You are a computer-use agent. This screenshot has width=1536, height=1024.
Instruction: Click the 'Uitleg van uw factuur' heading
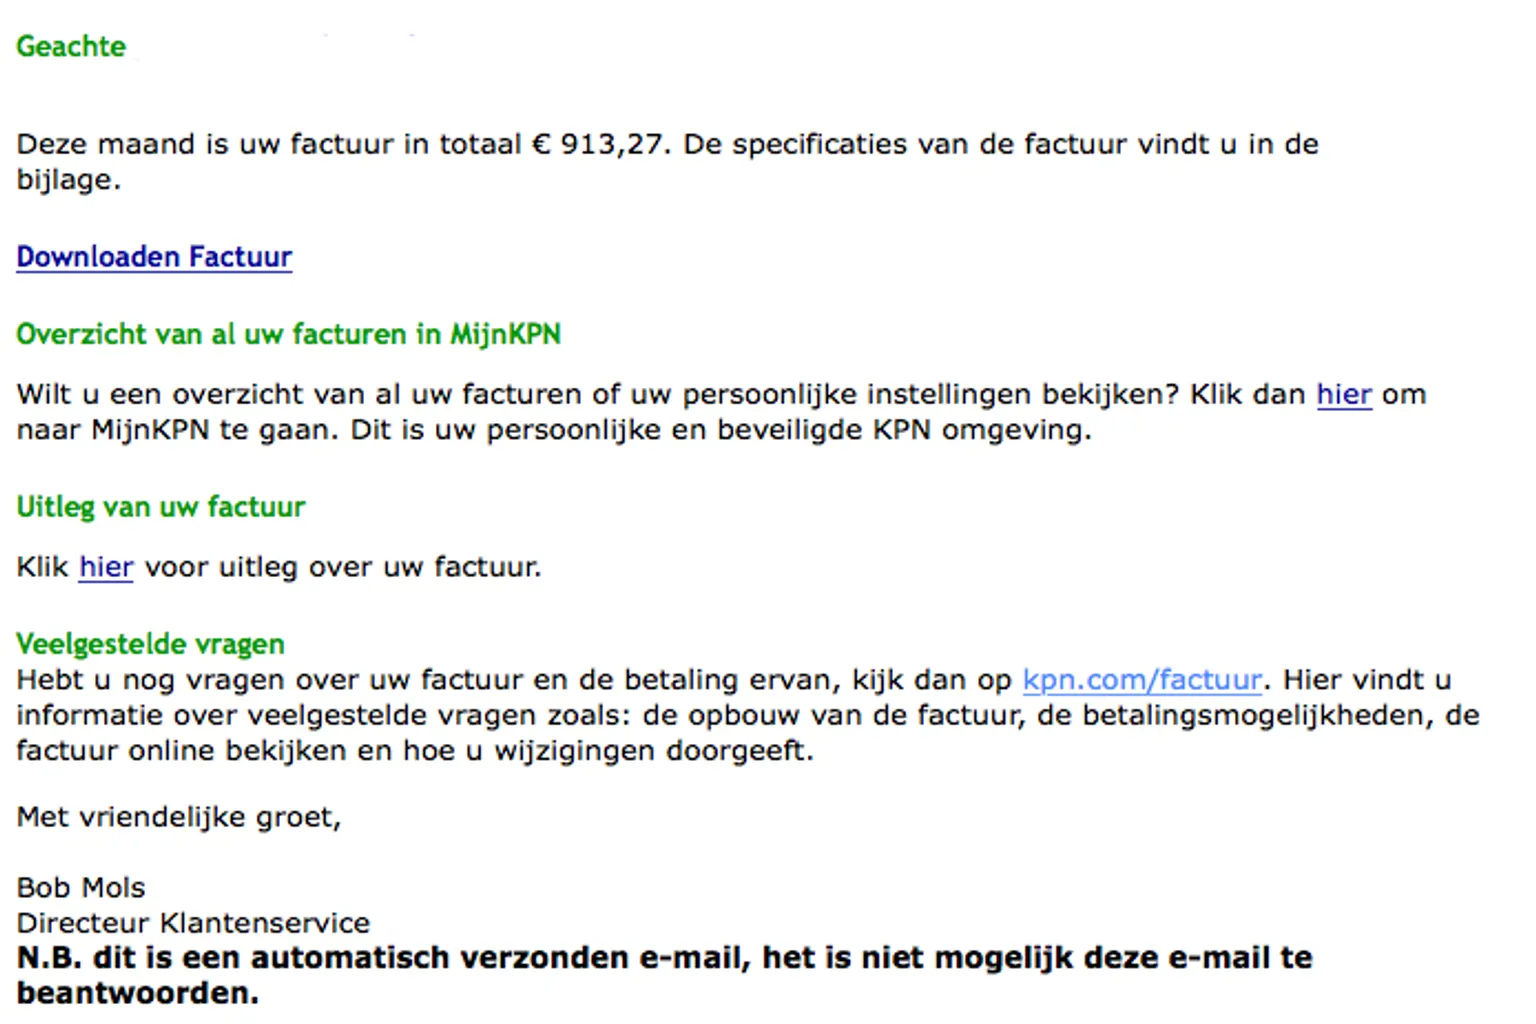point(160,507)
